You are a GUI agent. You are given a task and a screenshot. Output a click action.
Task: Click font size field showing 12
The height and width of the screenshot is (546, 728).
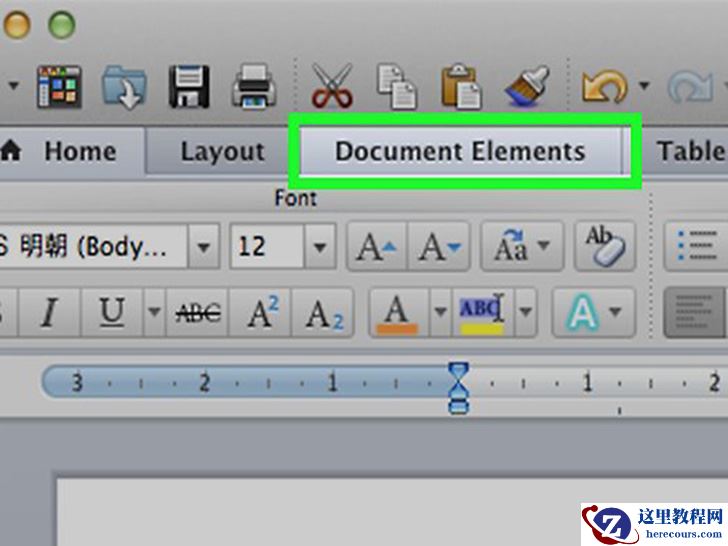(267, 247)
